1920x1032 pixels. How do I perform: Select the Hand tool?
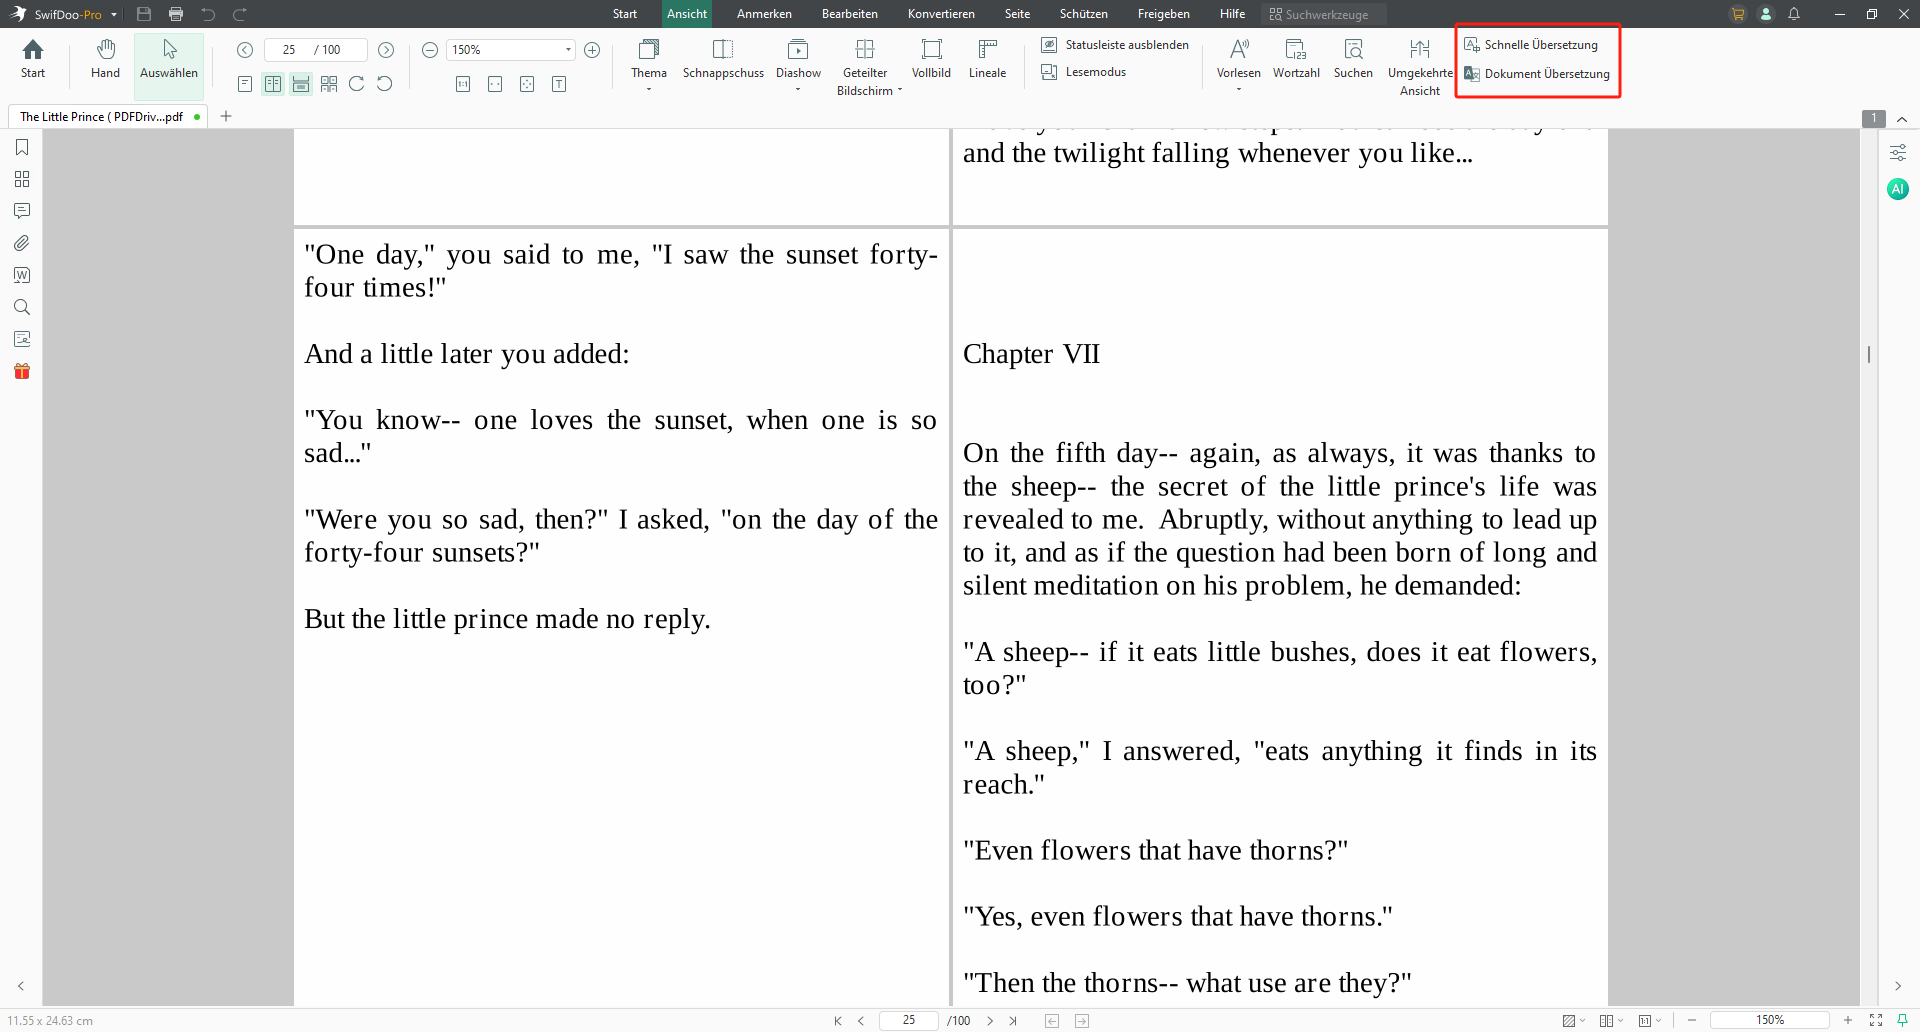[x=105, y=59]
